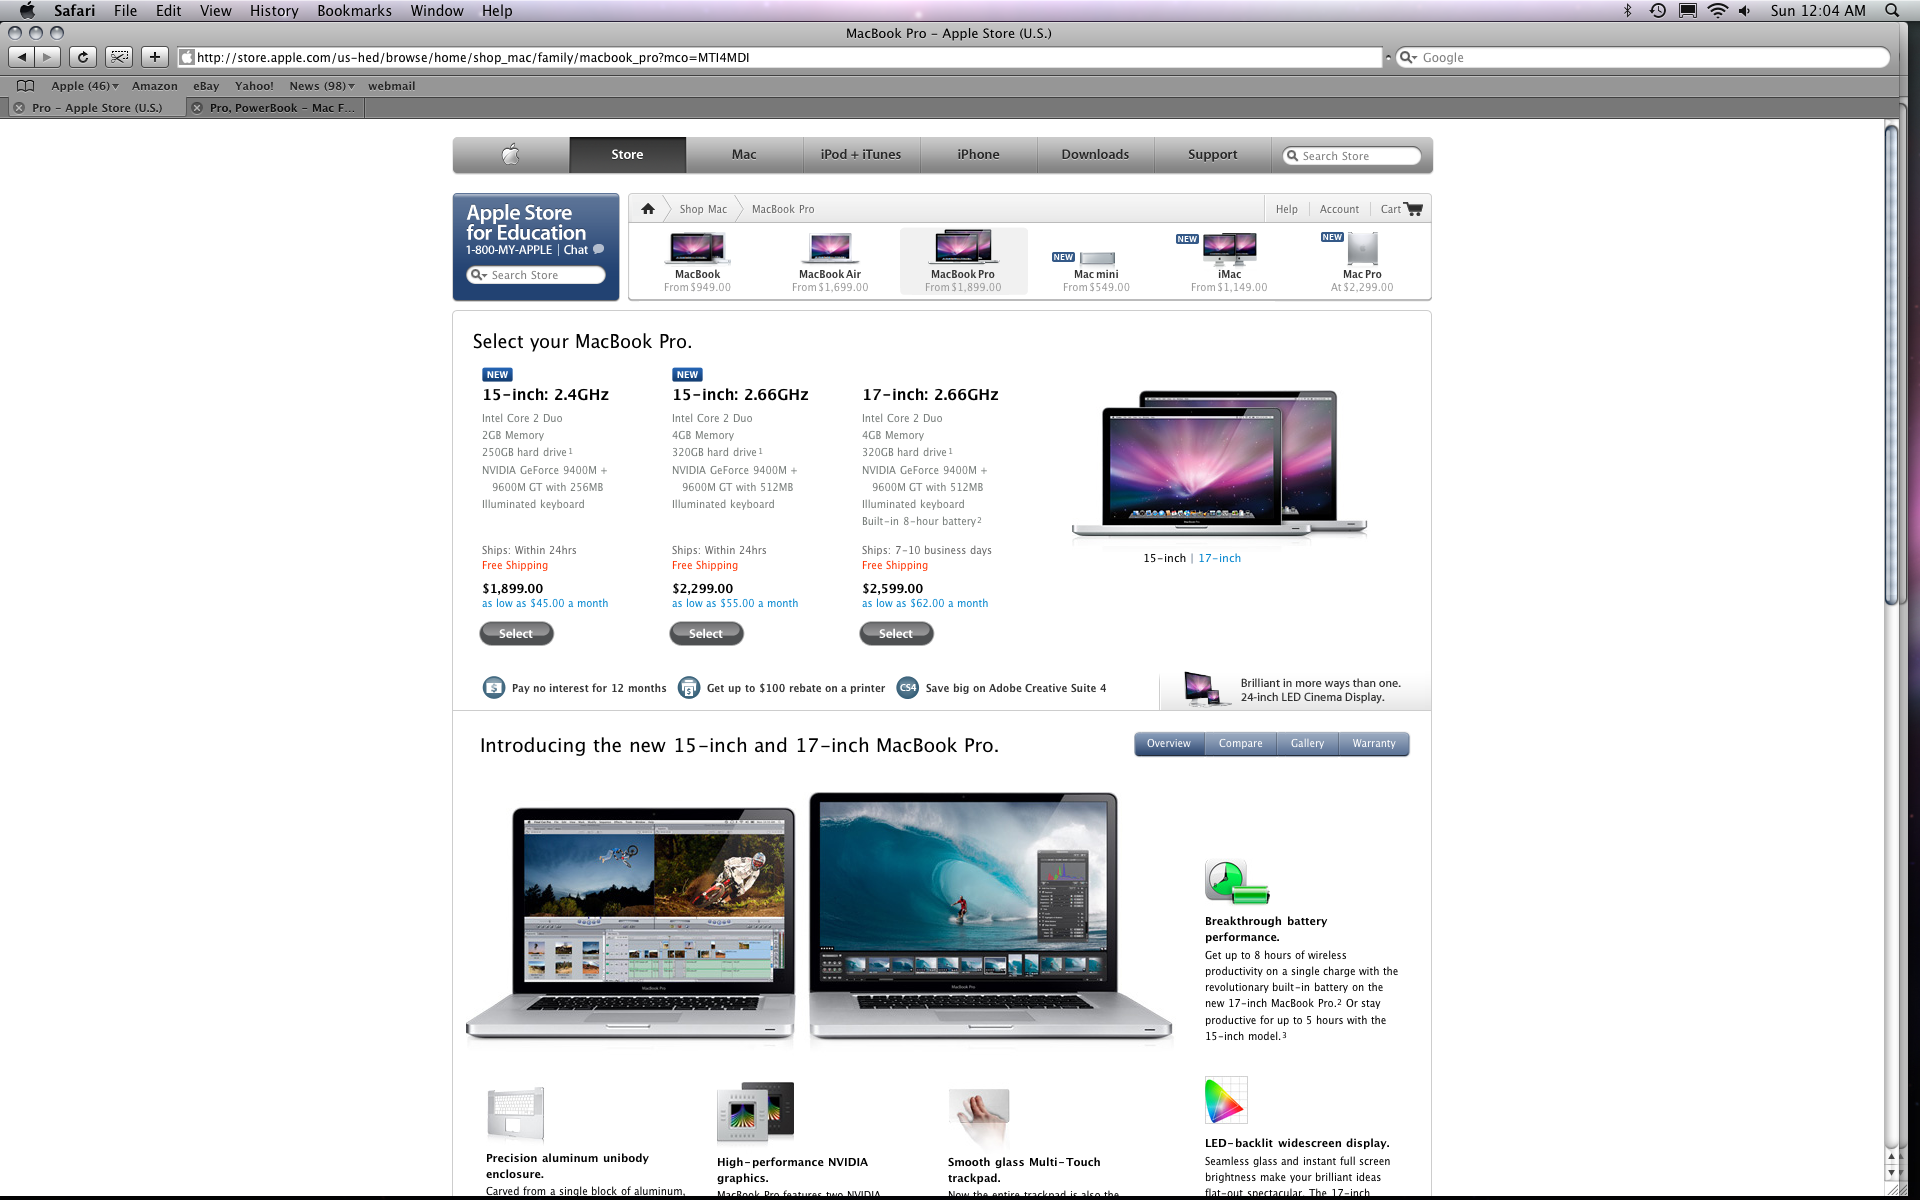
Task: Expand the Apple (46) bookmarks folder
Action: (x=85, y=86)
